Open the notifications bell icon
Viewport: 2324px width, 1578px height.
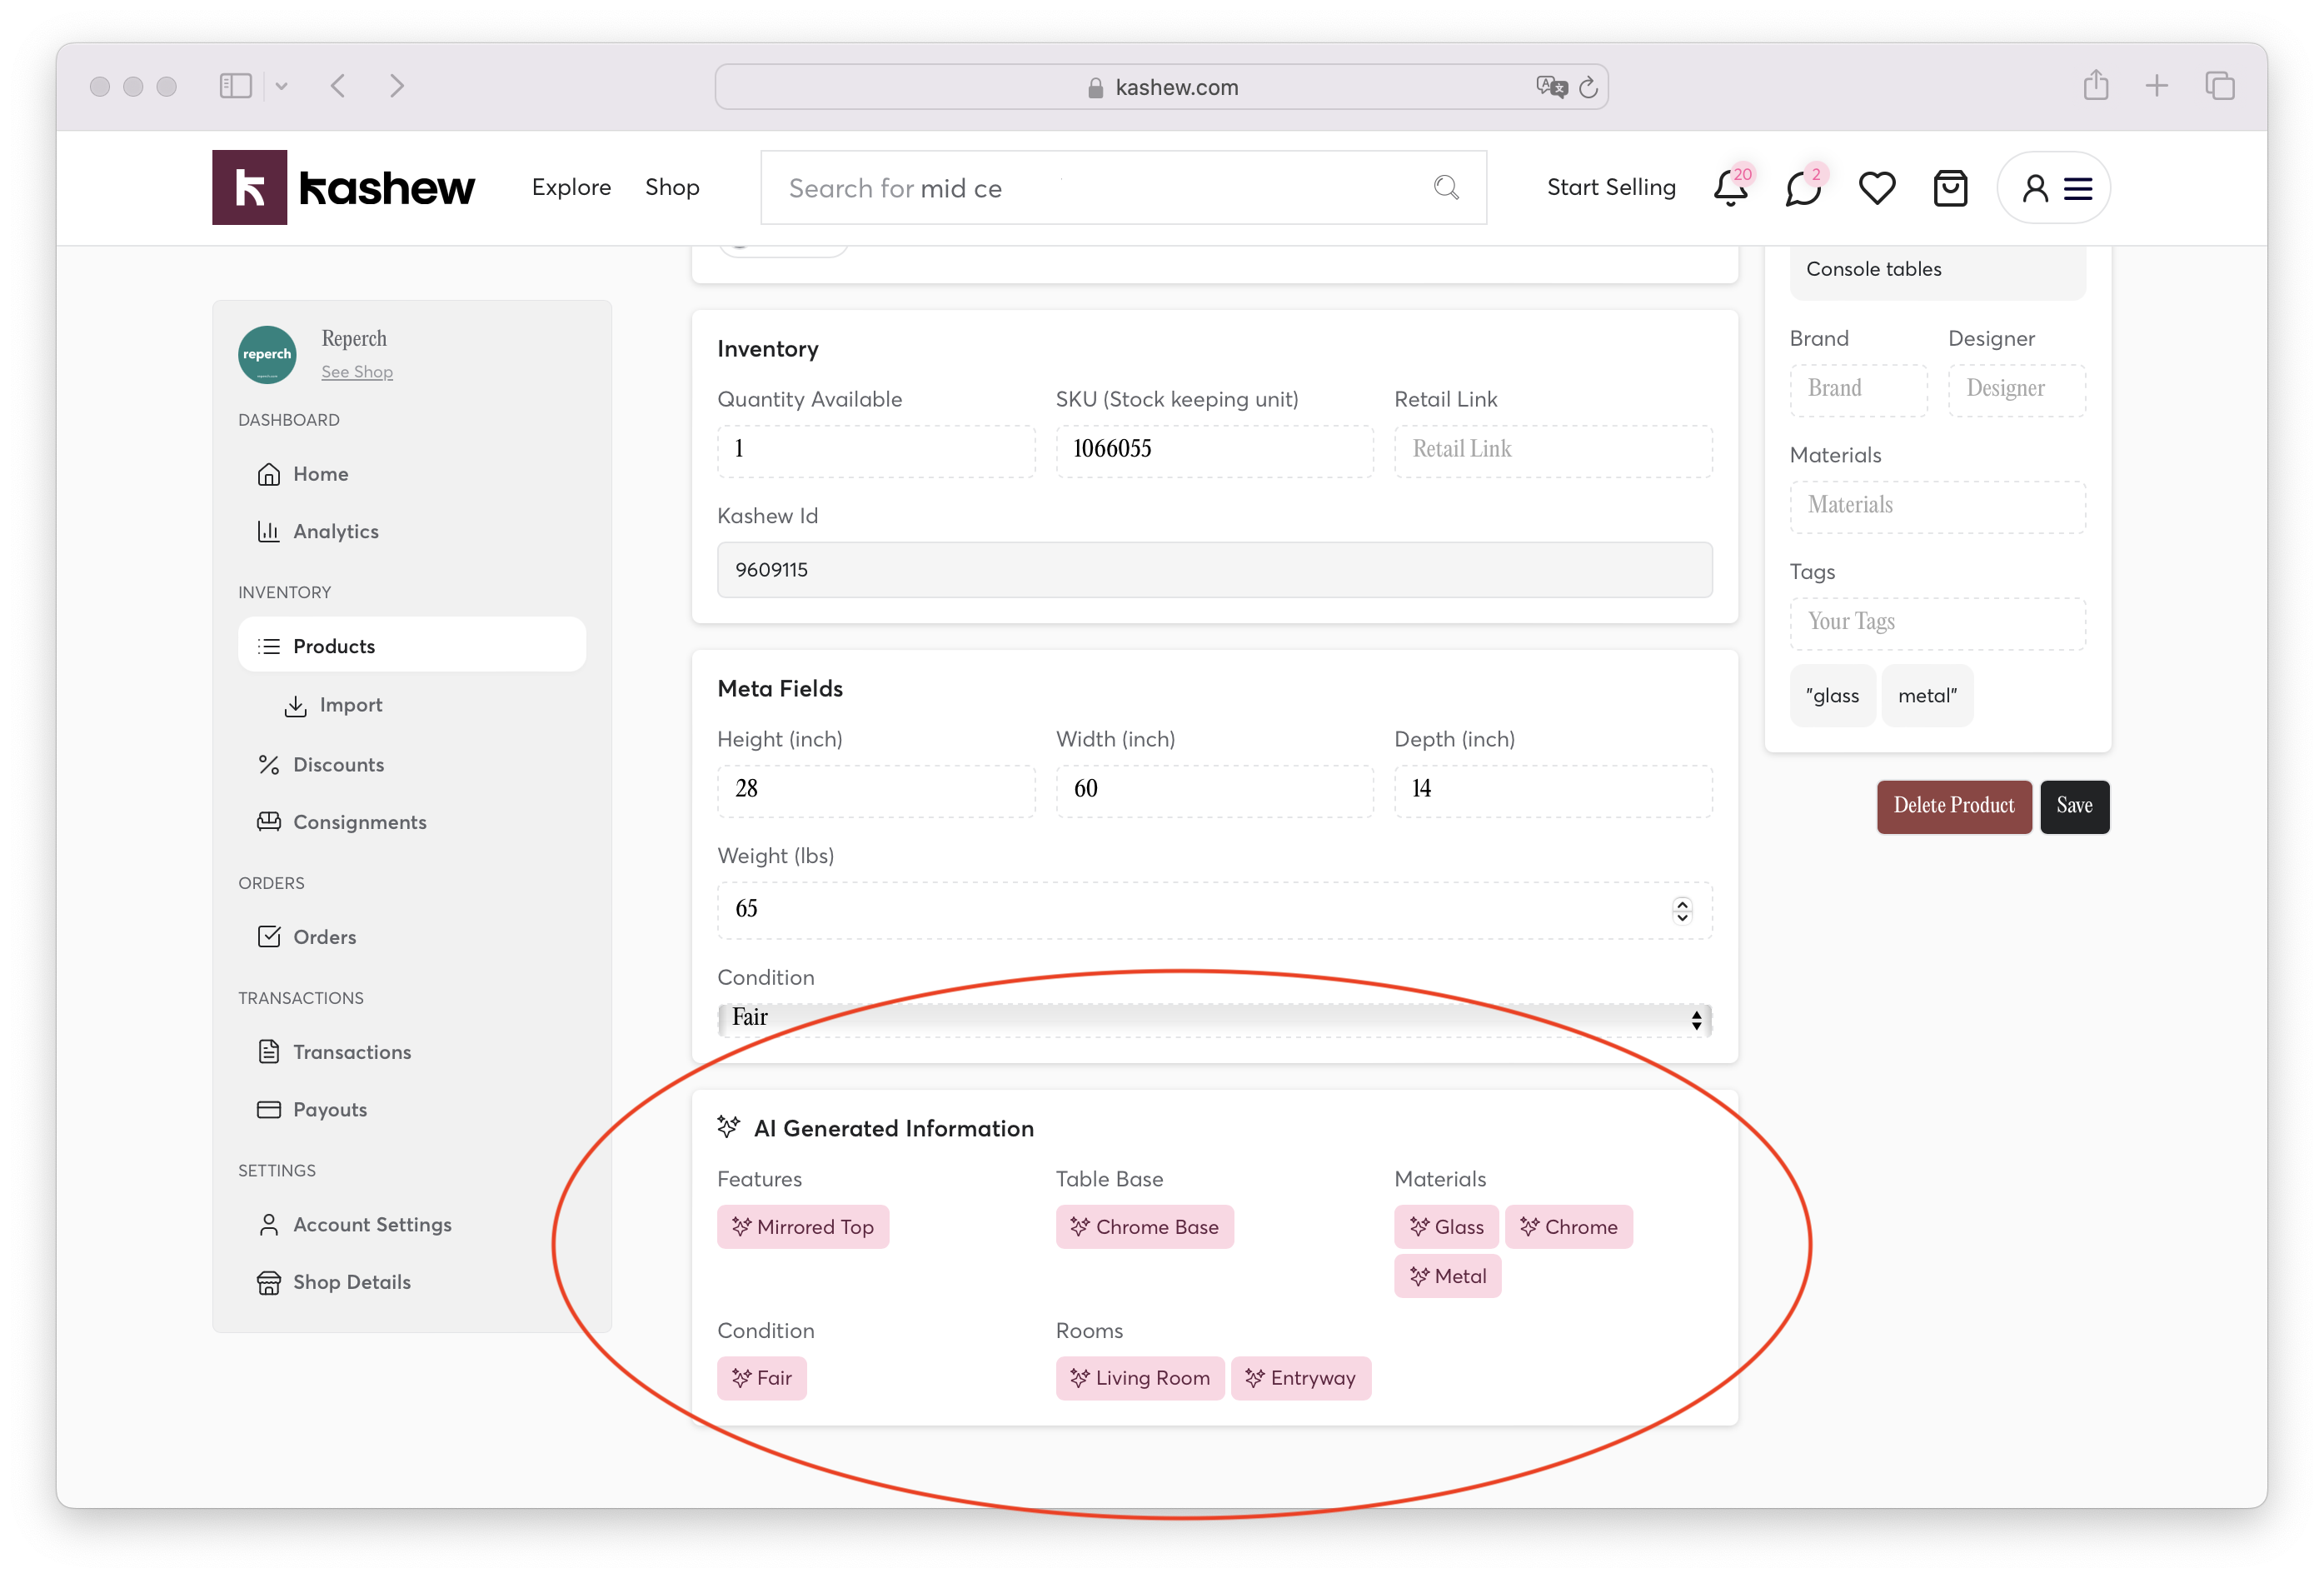[1730, 188]
